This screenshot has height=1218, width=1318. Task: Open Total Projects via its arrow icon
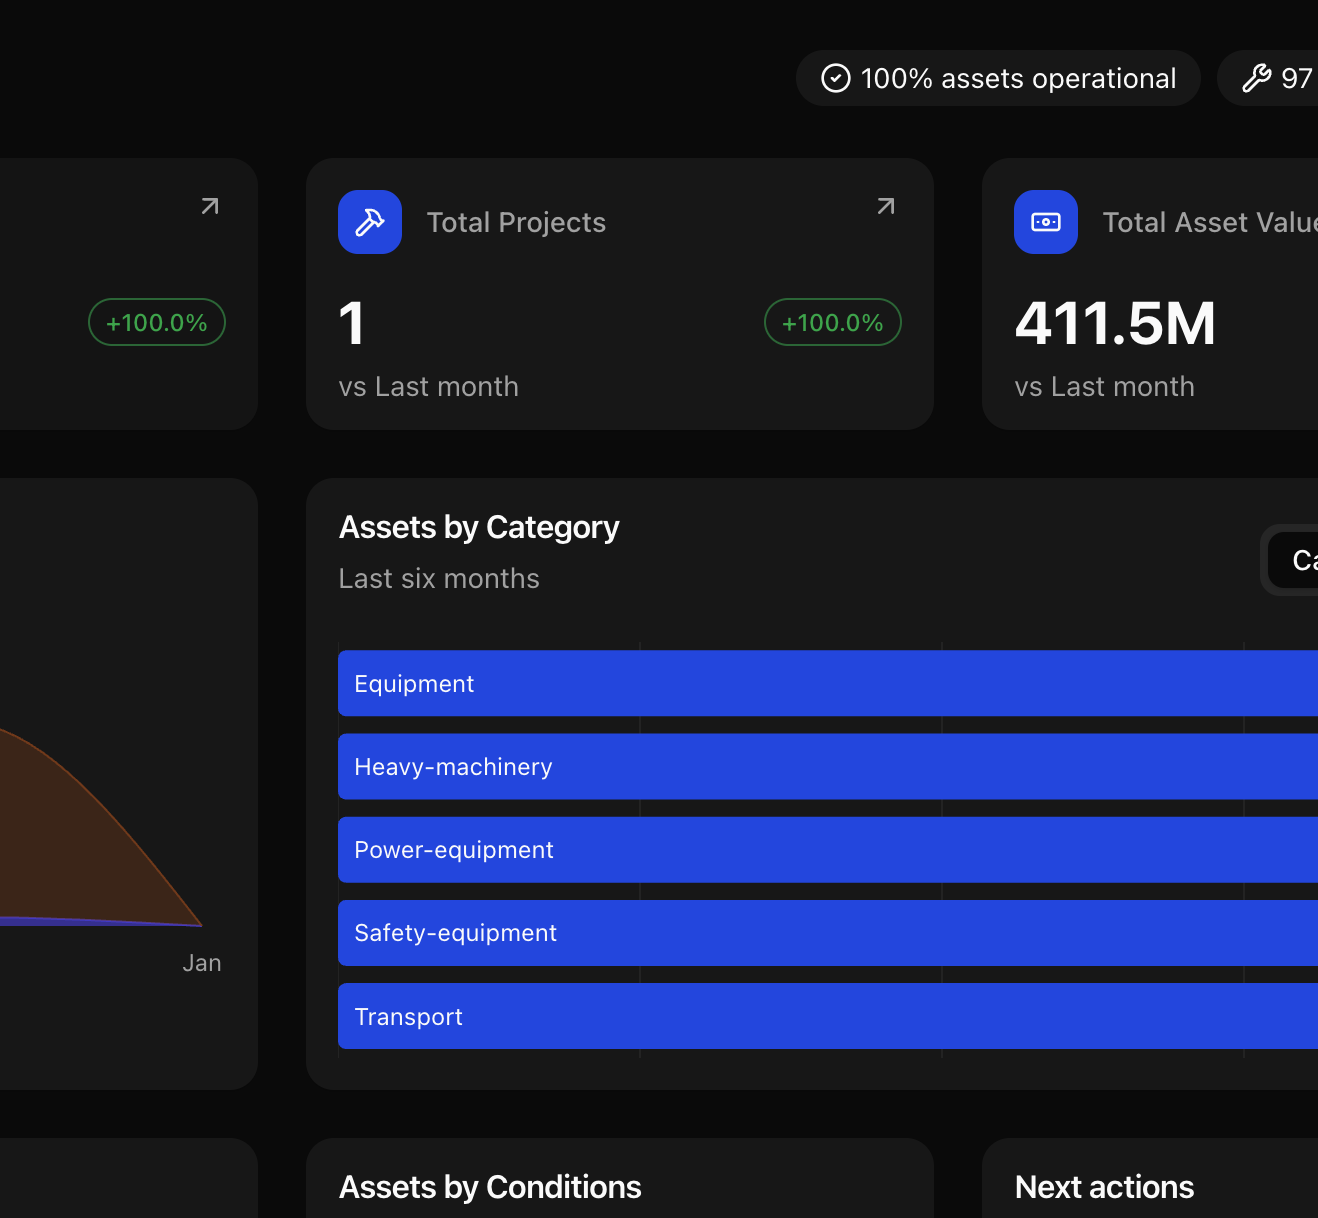(x=886, y=206)
